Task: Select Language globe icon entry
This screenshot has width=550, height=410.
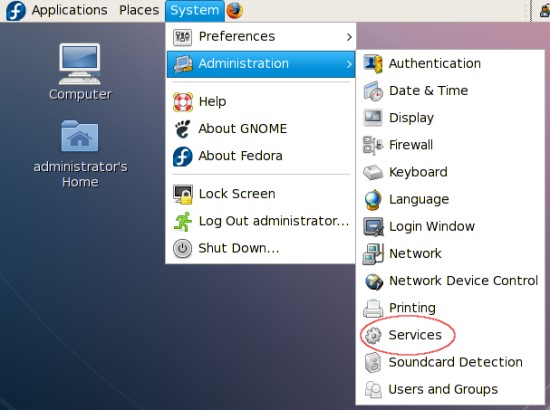Action: pyautogui.click(x=373, y=200)
